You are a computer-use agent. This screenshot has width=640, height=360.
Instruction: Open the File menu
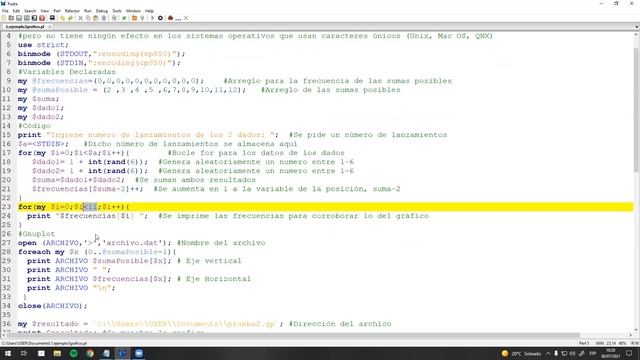click(x=5, y=11)
